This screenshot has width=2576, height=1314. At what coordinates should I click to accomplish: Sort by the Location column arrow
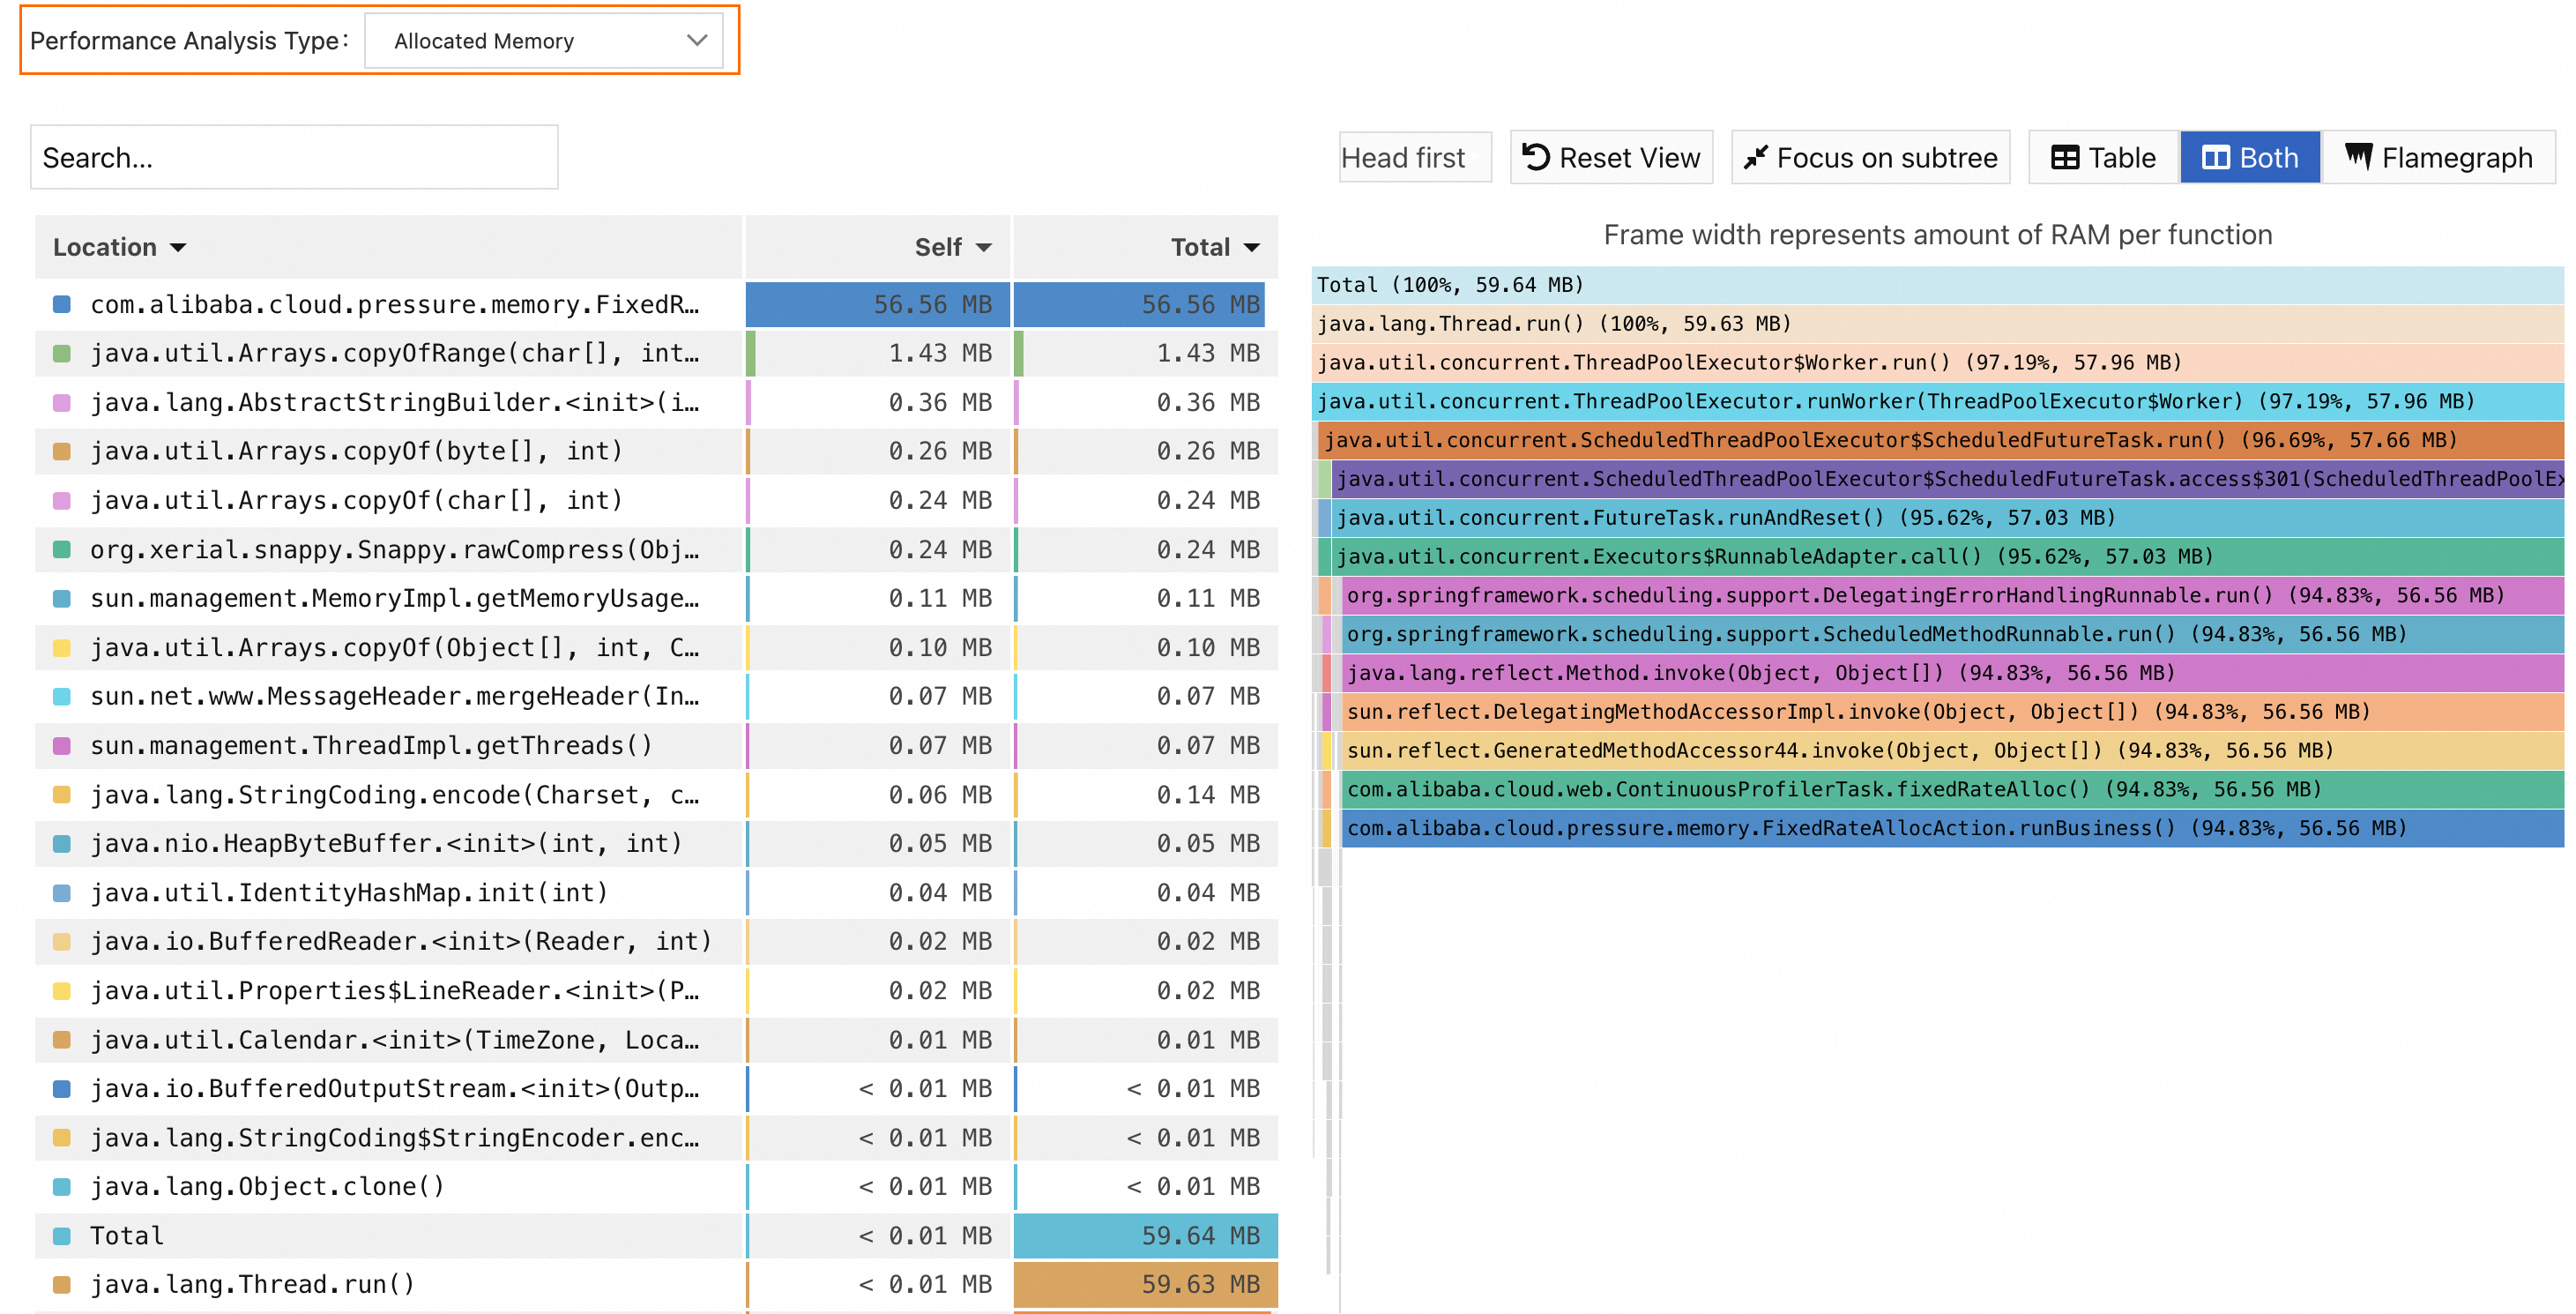[178, 247]
